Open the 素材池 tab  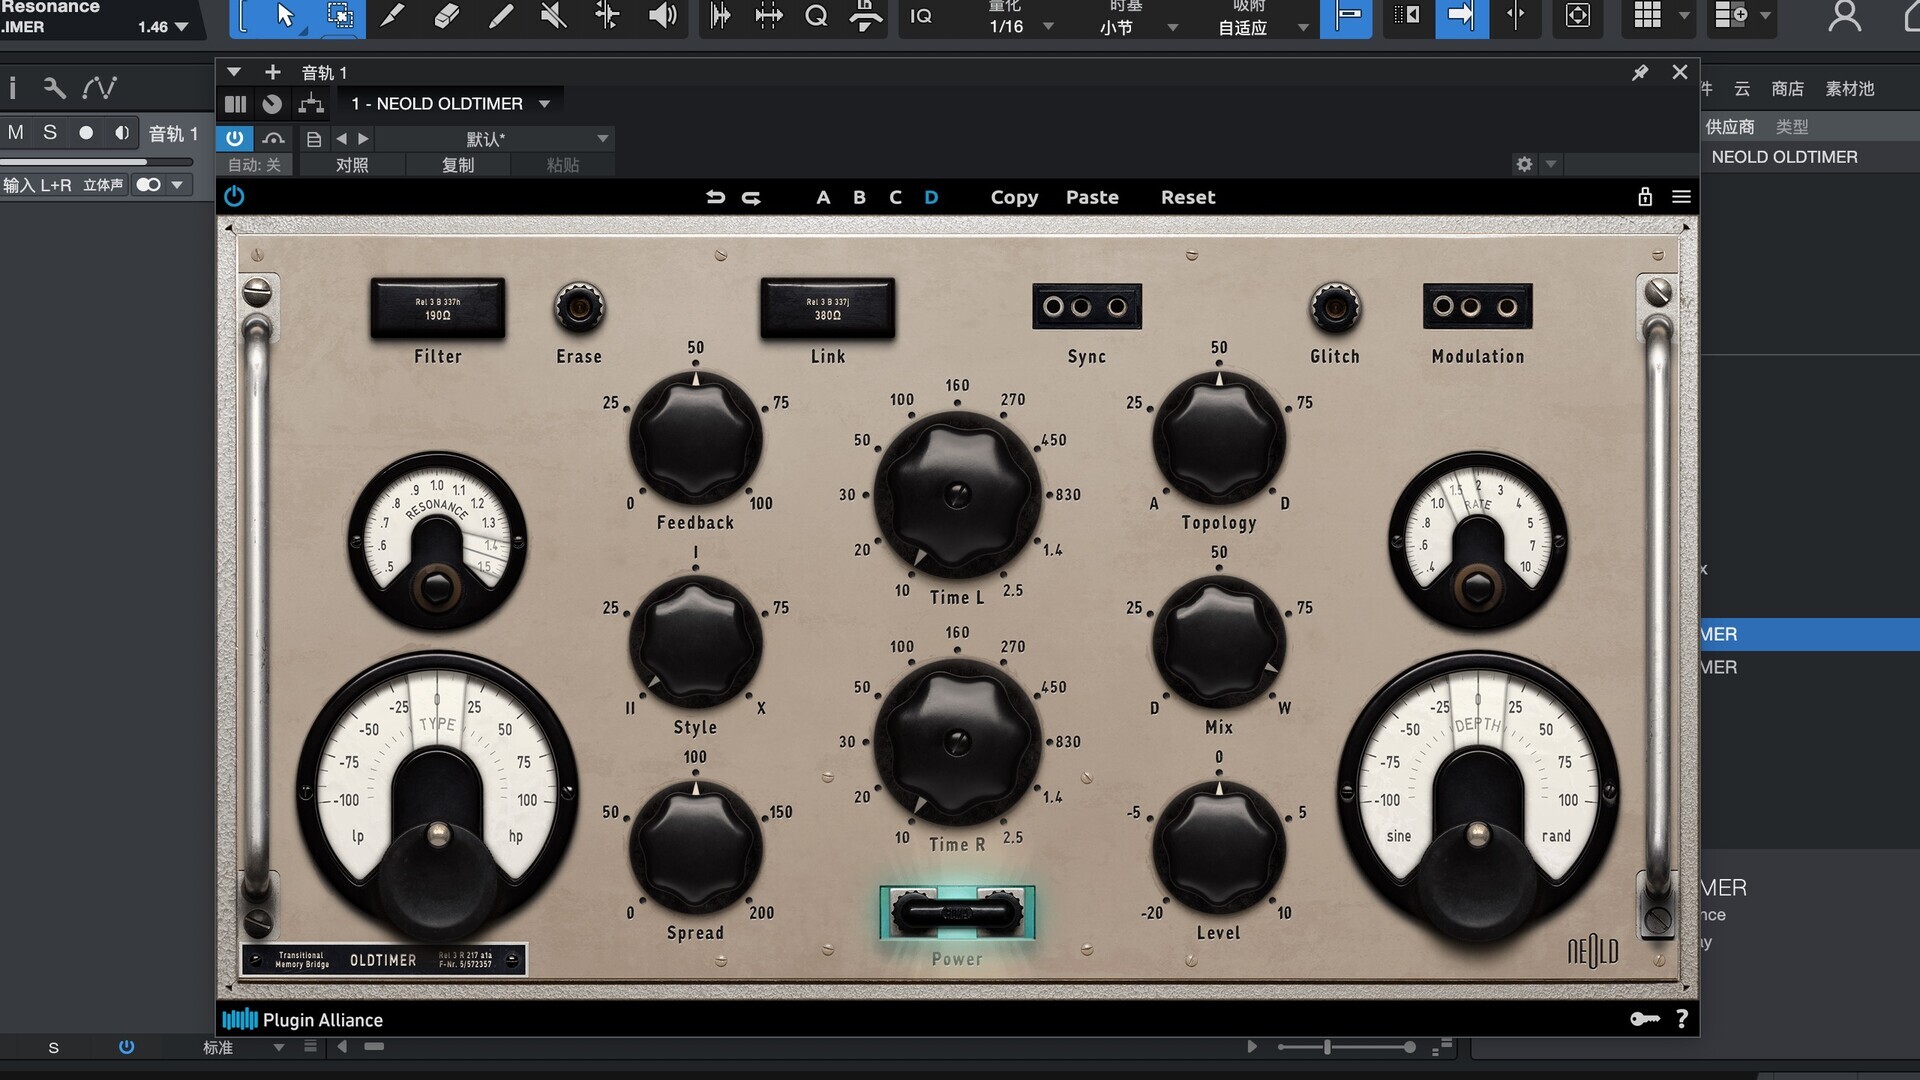1850,89
